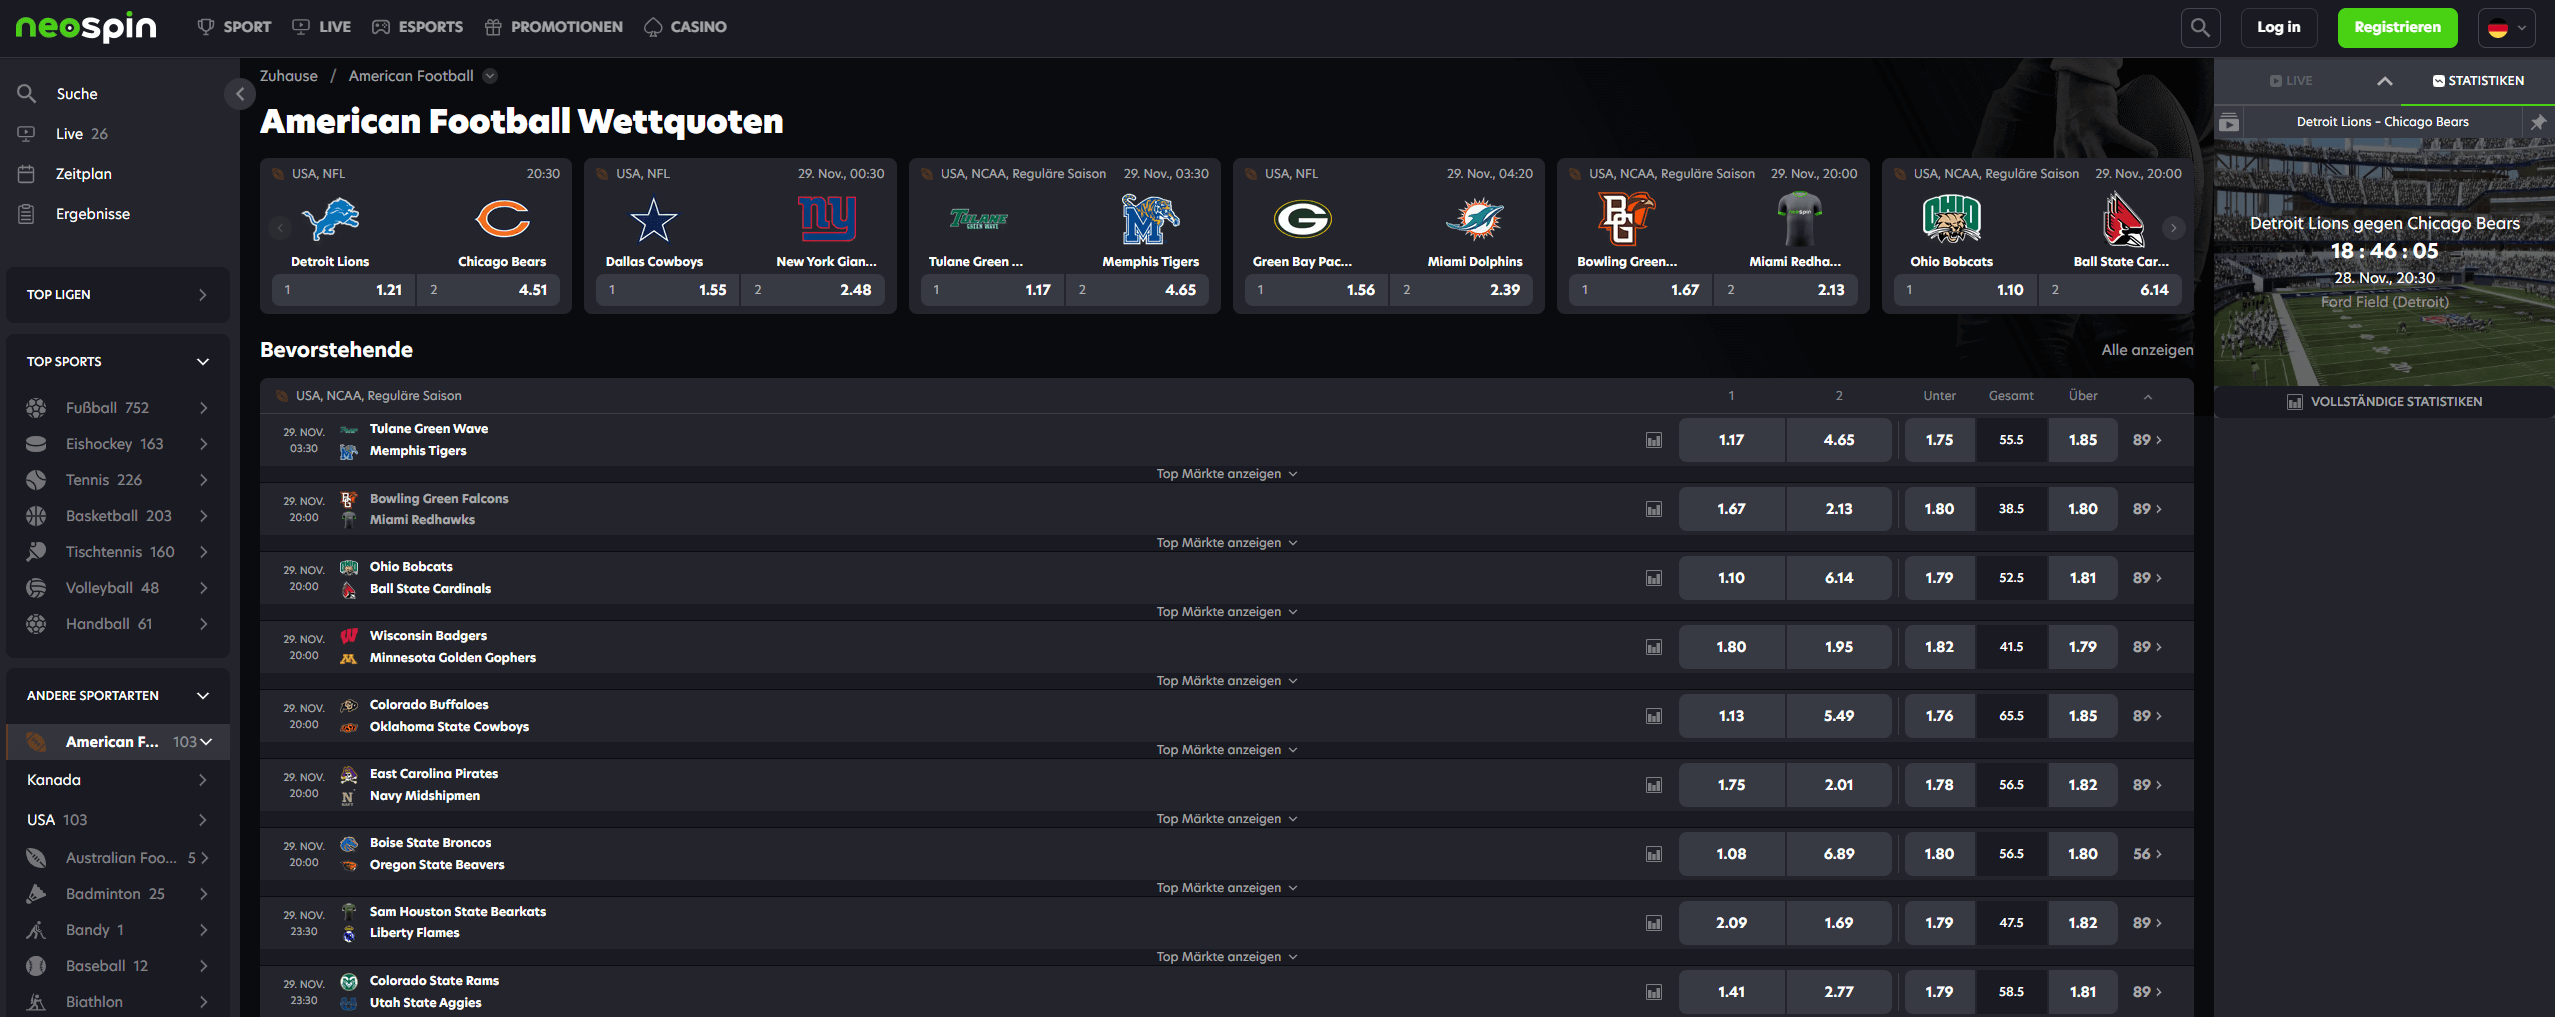Collapse TOP SPORTS section
The image size is (2555, 1017).
click(x=118, y=362)
